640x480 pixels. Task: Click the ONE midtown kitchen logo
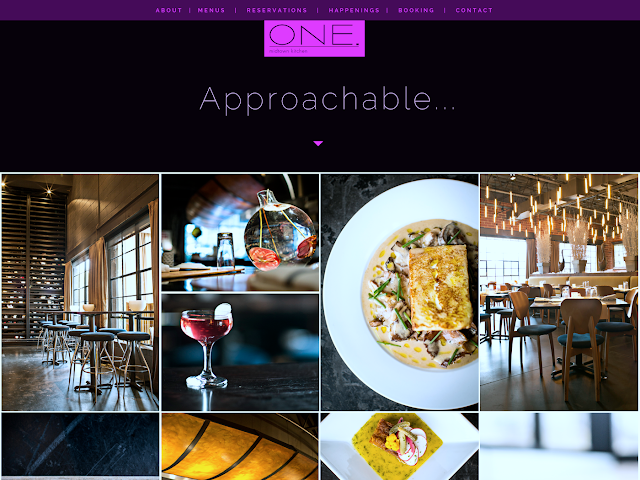(x=314, y=38)
